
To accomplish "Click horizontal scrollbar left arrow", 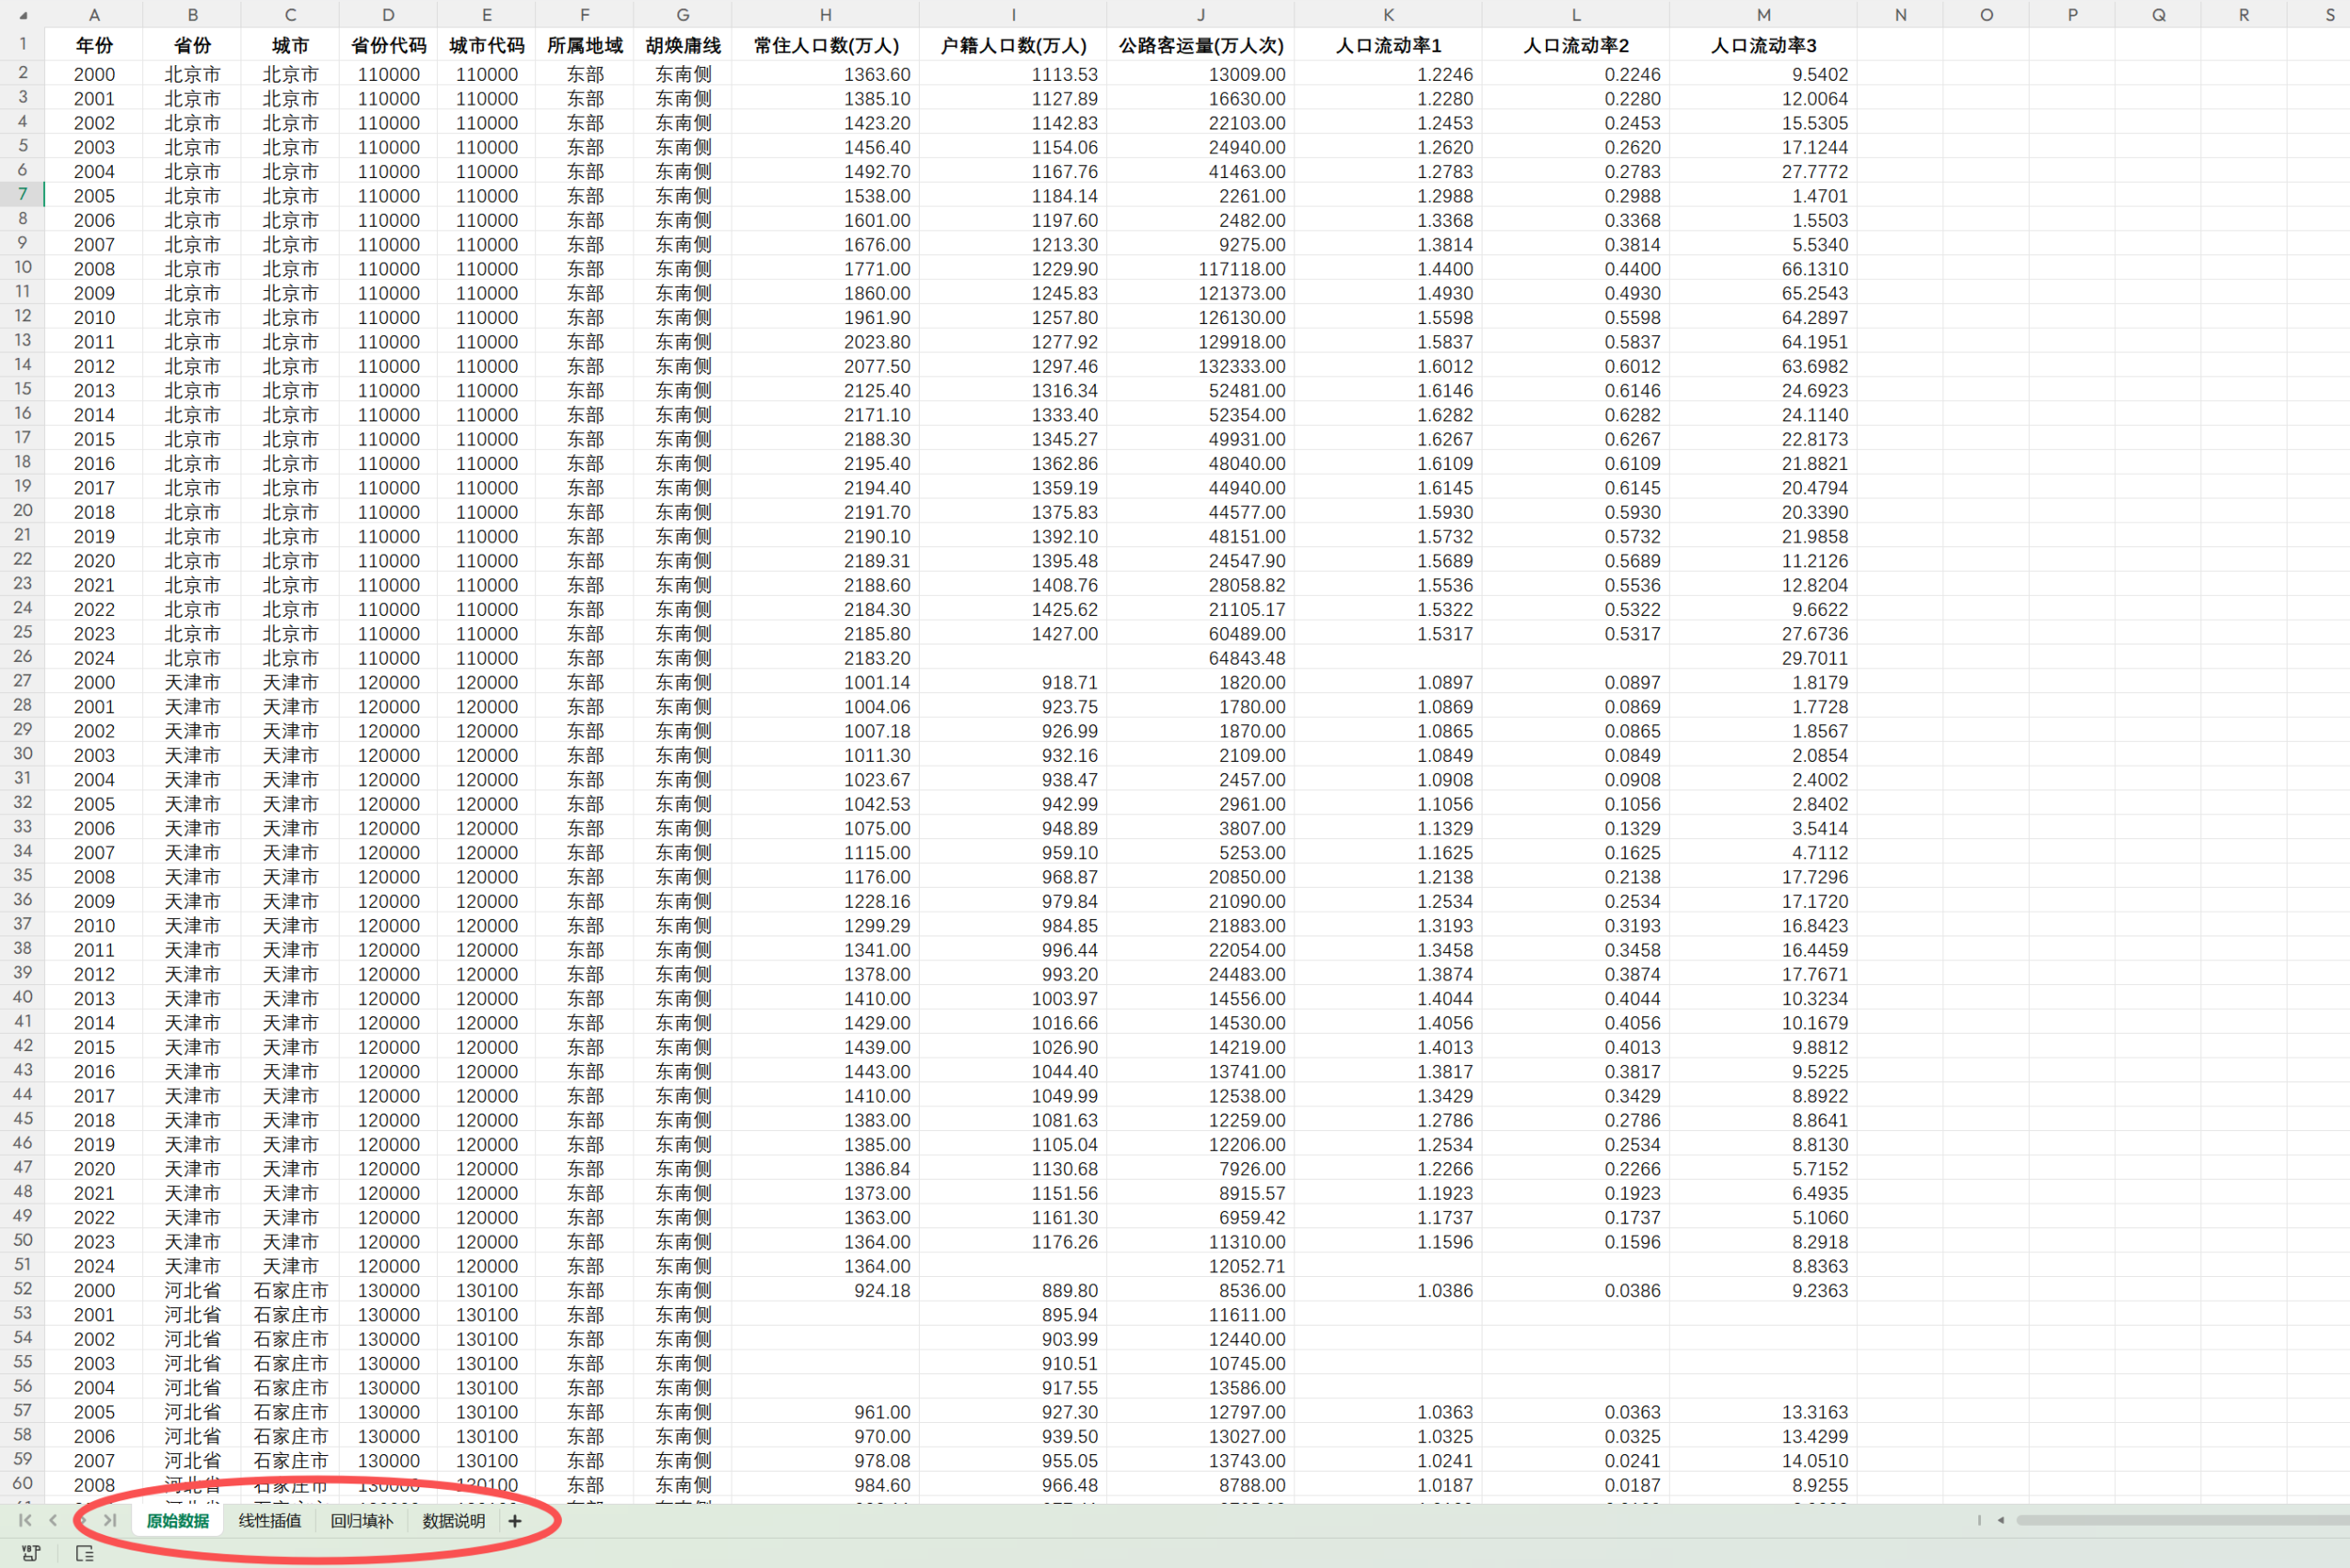I will (2001, 1520).
